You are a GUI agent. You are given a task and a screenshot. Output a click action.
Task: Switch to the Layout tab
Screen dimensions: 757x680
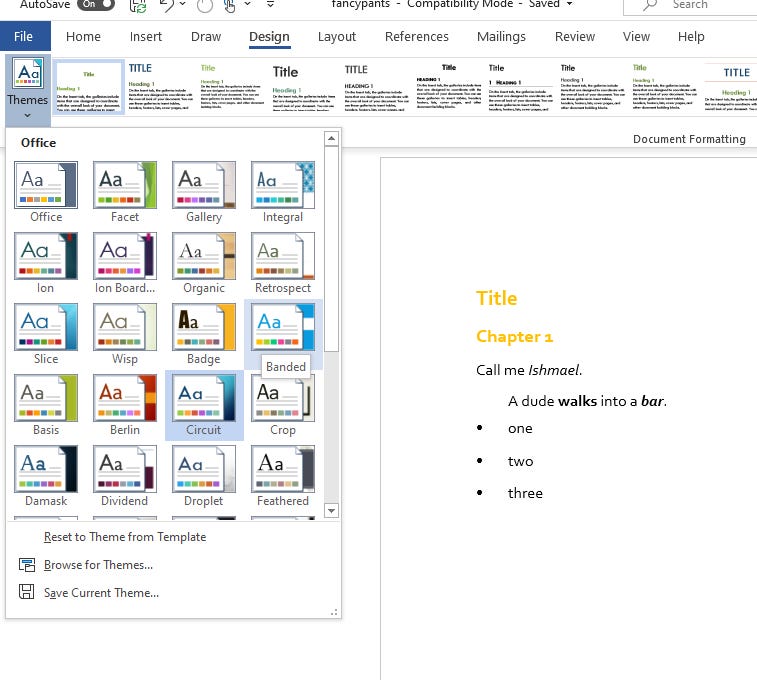click(x=336, y=37)
